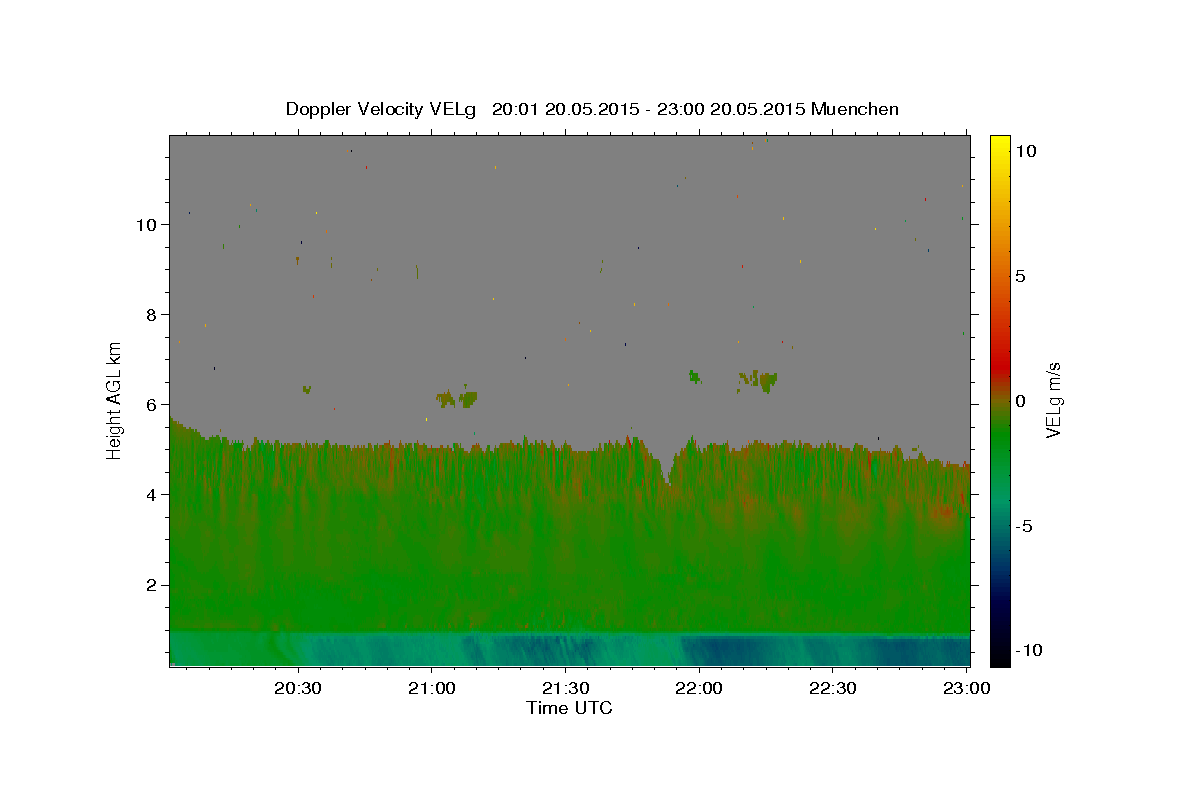This screenshot has height=800, width=1200.
Task: Click the green section of the colorbar
Action: (1000, 440)
